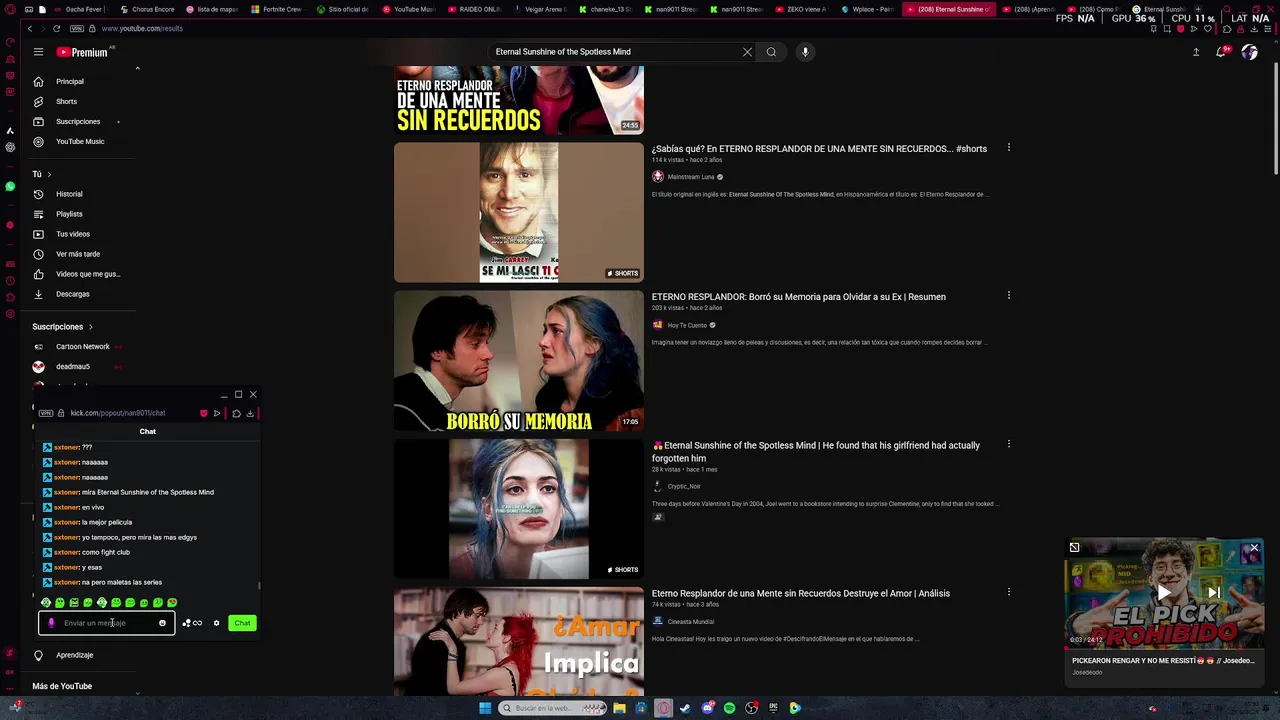This screenshot has height=720, width=1280.
Task: Open options menu for ETERNO RESPLANDOR Resumen
Action: coord(1008,296)
